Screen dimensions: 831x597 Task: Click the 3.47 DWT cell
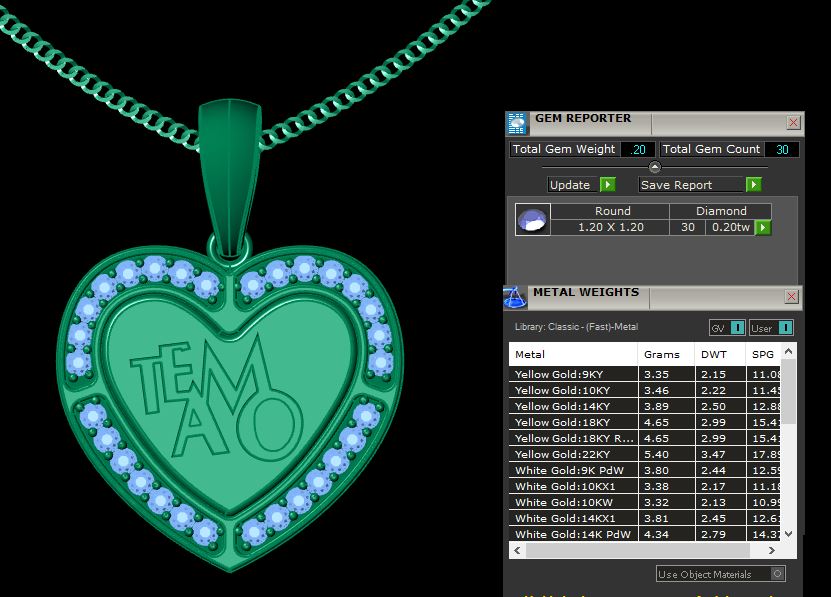pos(720,454)
